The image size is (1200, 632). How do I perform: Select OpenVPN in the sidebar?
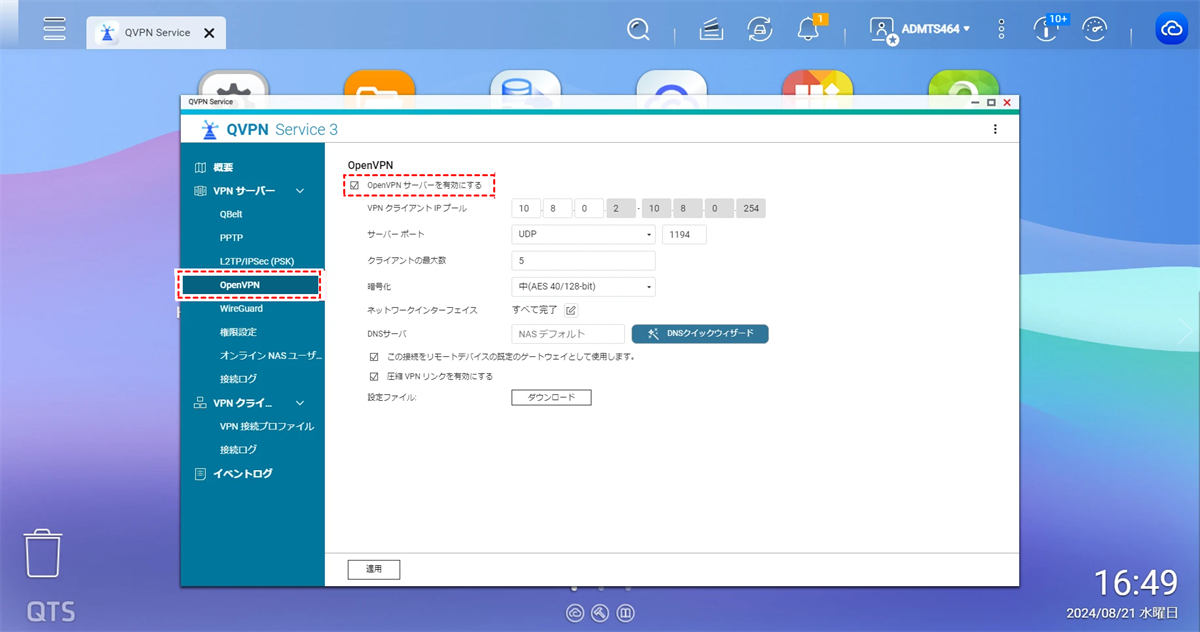pyautogui.click(x=250, y=285)
